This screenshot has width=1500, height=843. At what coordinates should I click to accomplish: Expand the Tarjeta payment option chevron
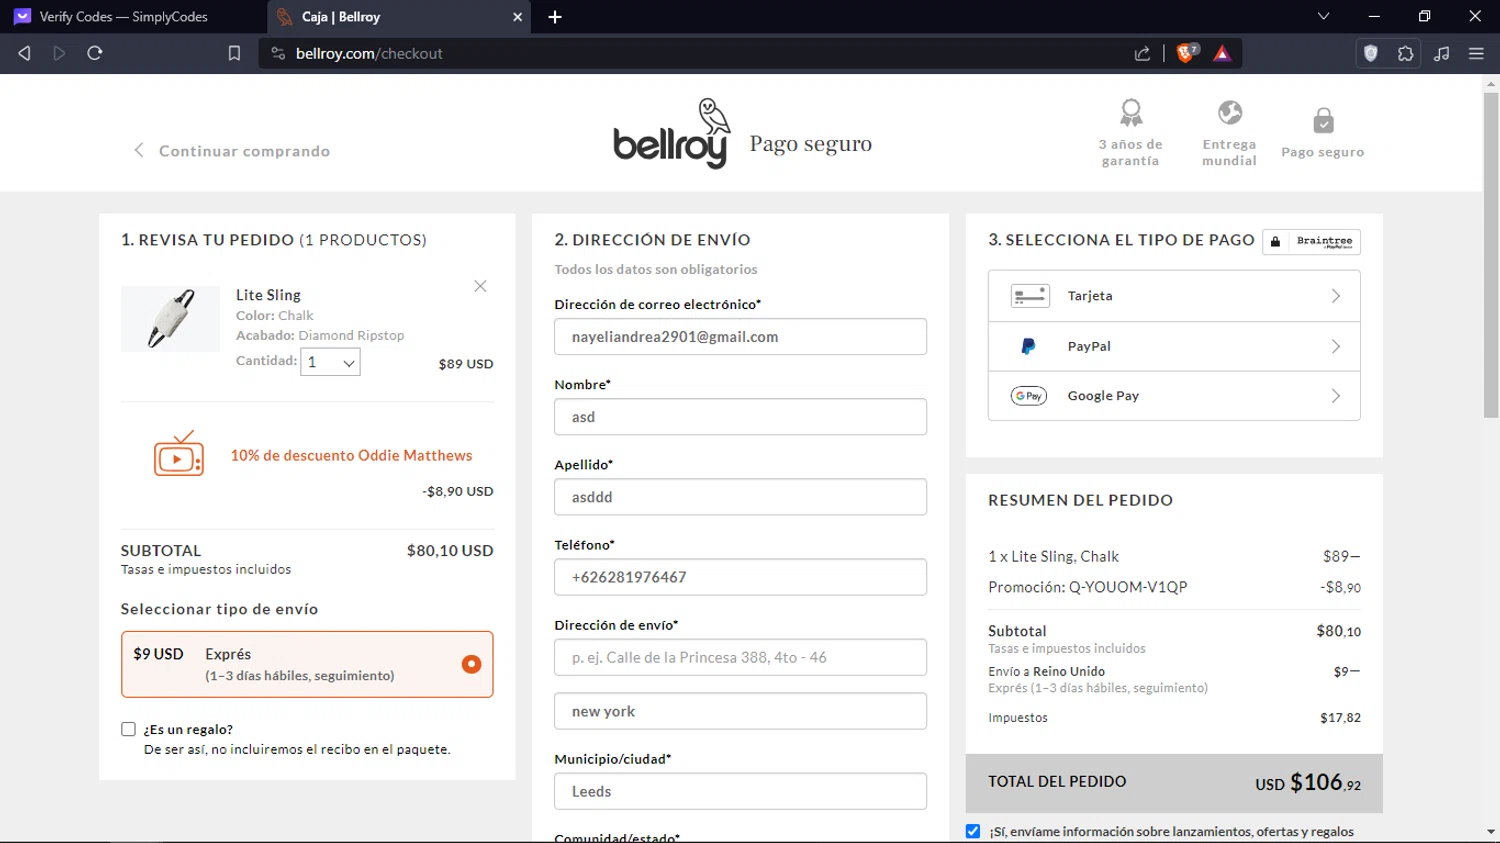[x=1336, y=296]
